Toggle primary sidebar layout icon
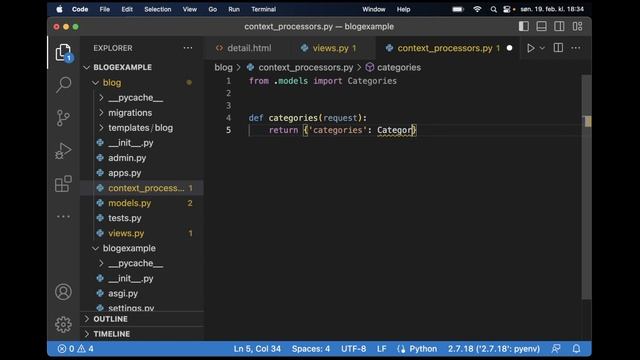Viewport: 640px width, 360px height. pos(524,27)
